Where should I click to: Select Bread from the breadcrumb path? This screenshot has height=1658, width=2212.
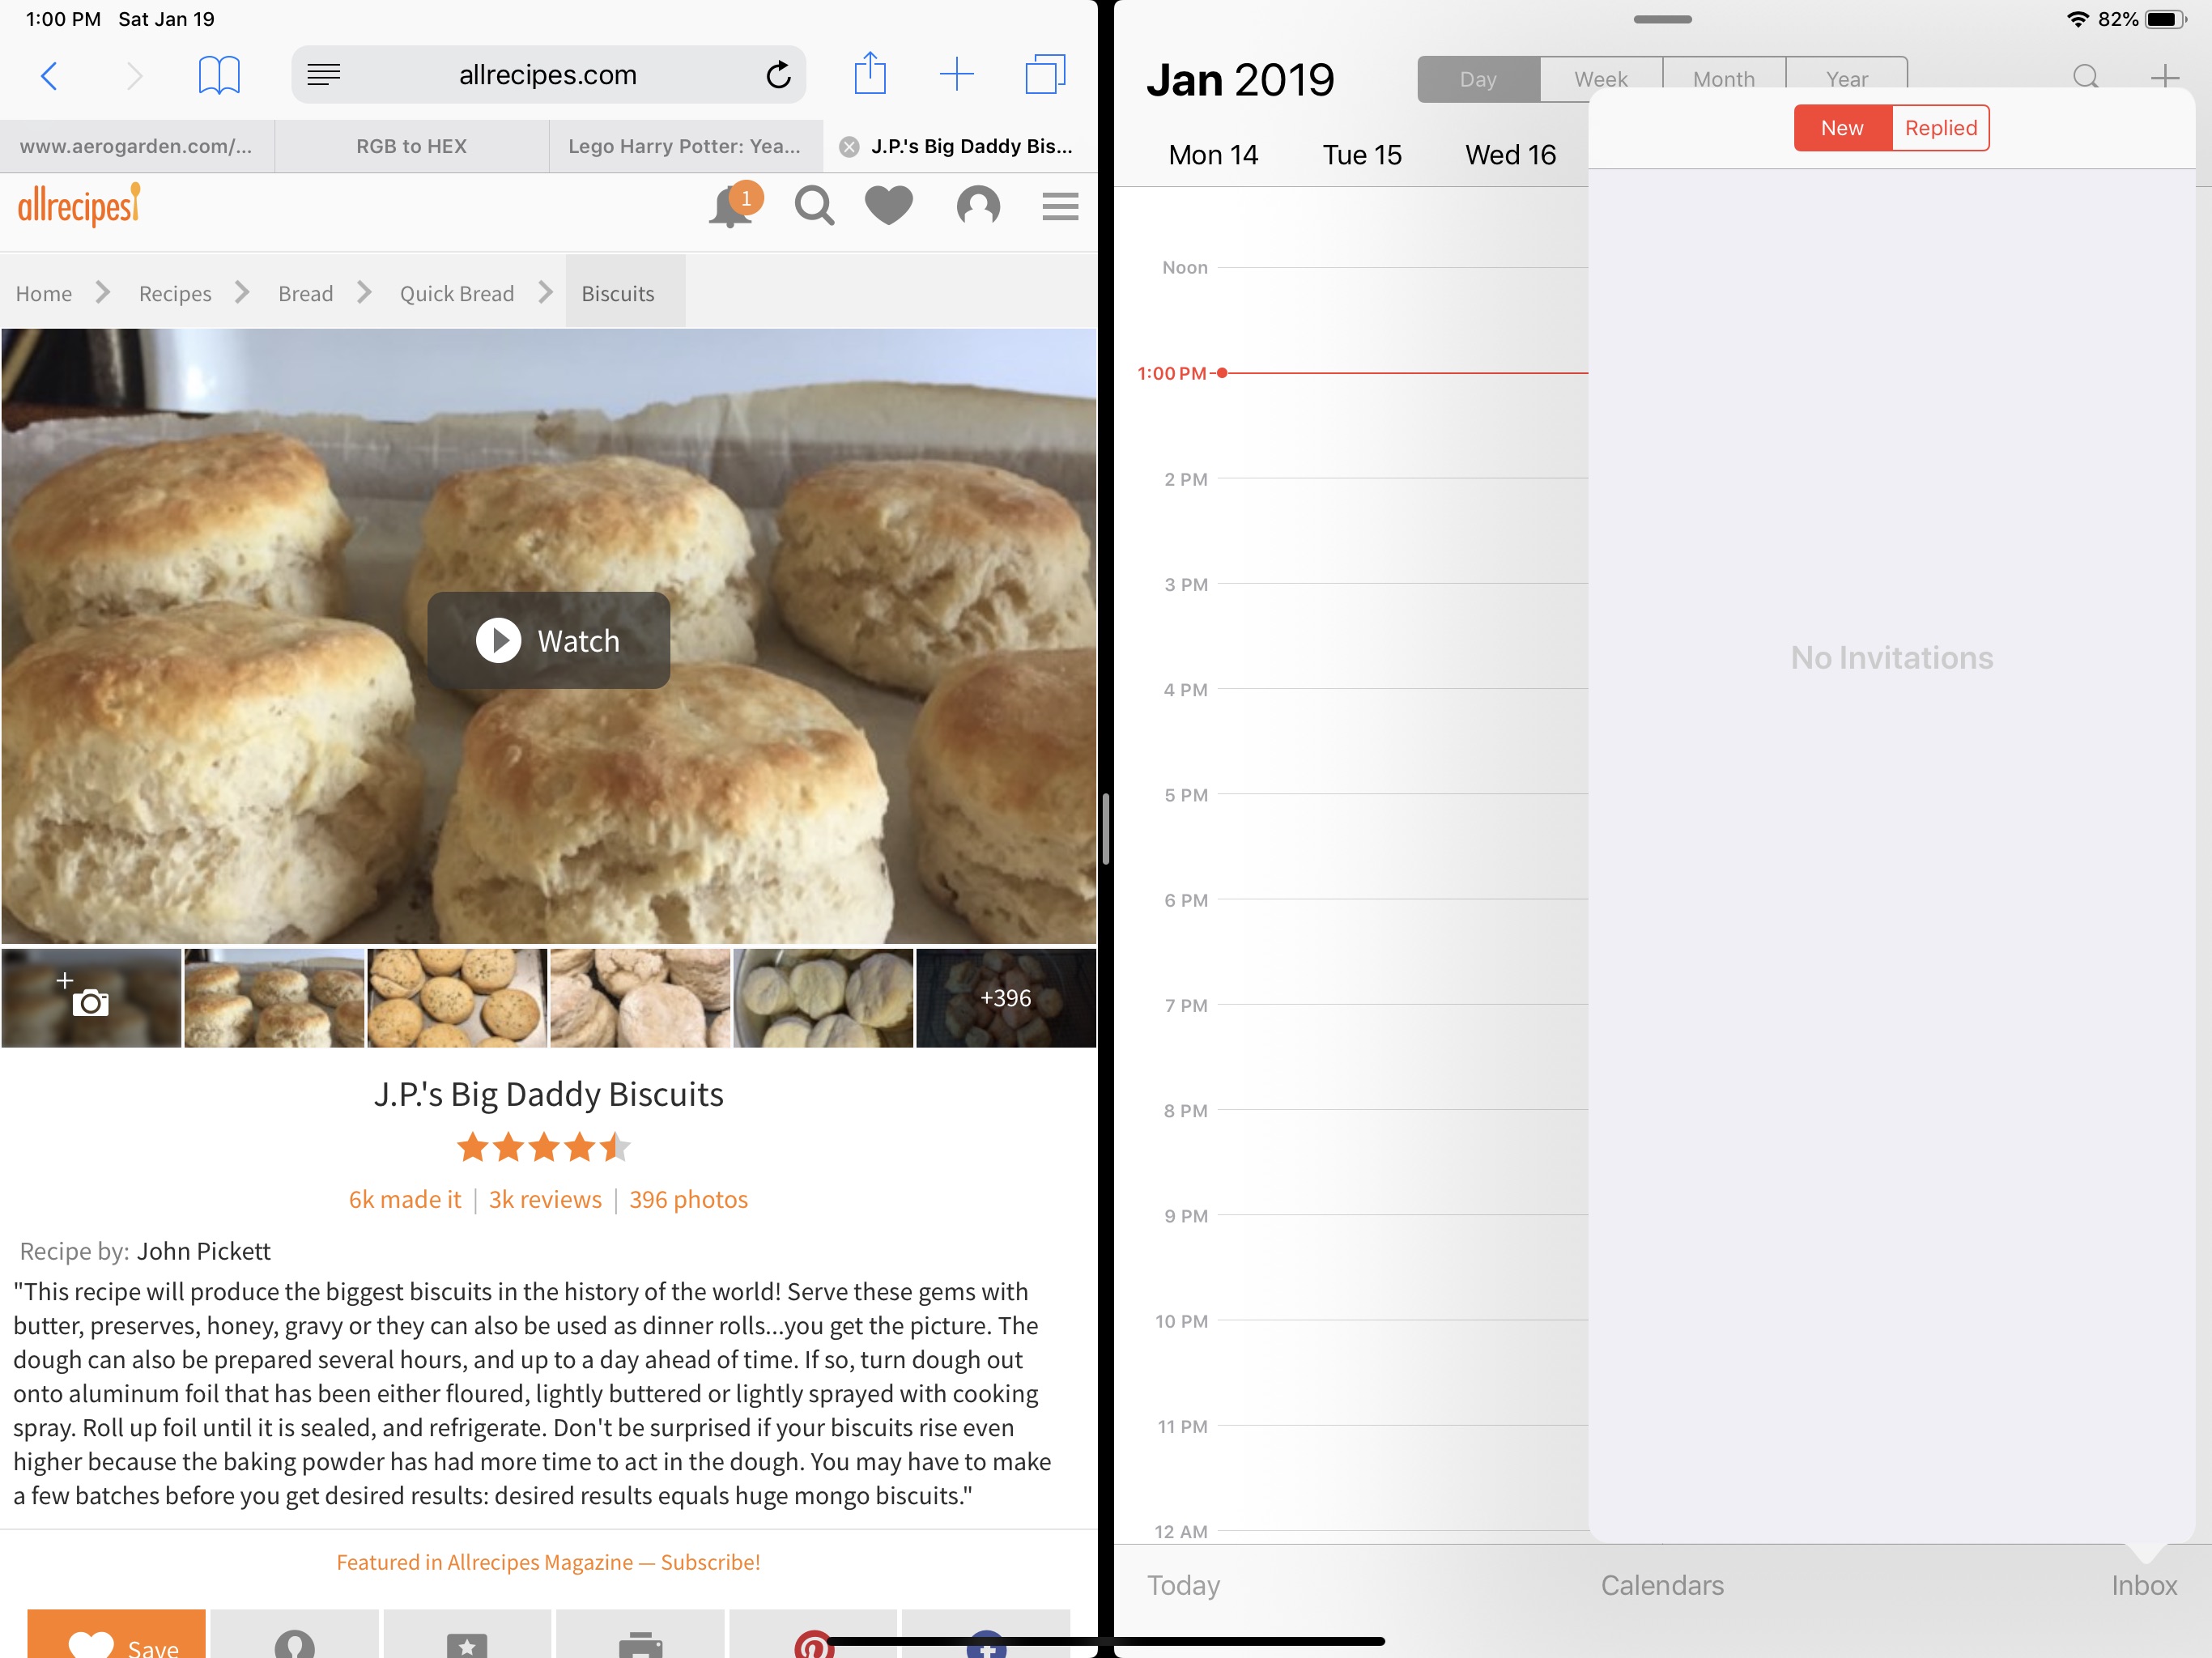tap(305, 293)
